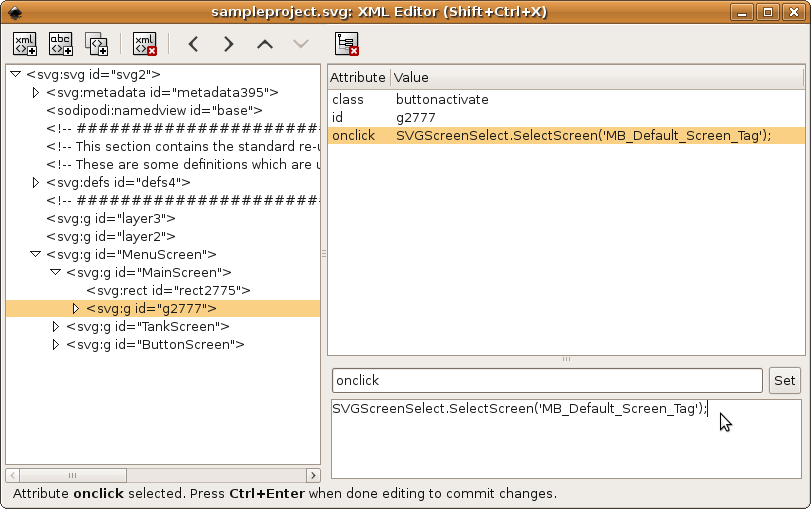Unindent node with left arrow icon

click(193, 44)
